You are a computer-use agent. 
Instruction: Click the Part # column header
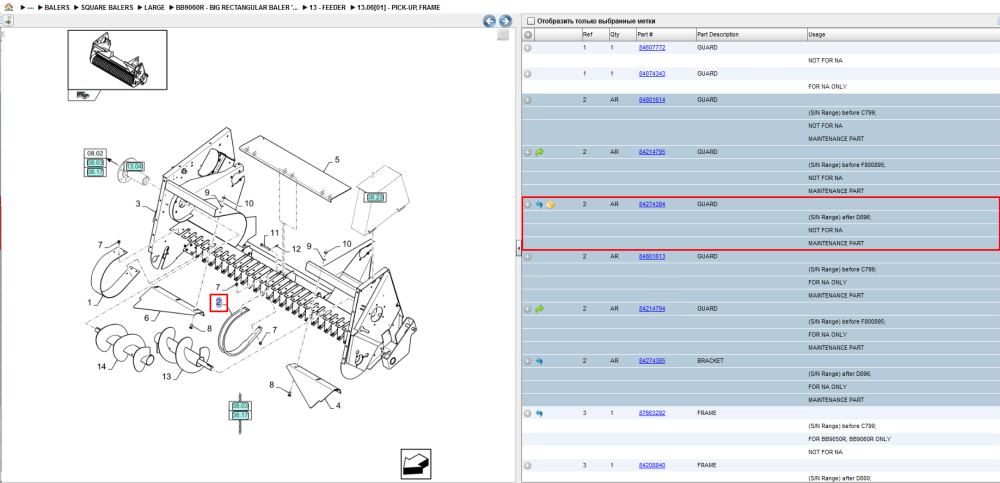(x=665, y=34)
